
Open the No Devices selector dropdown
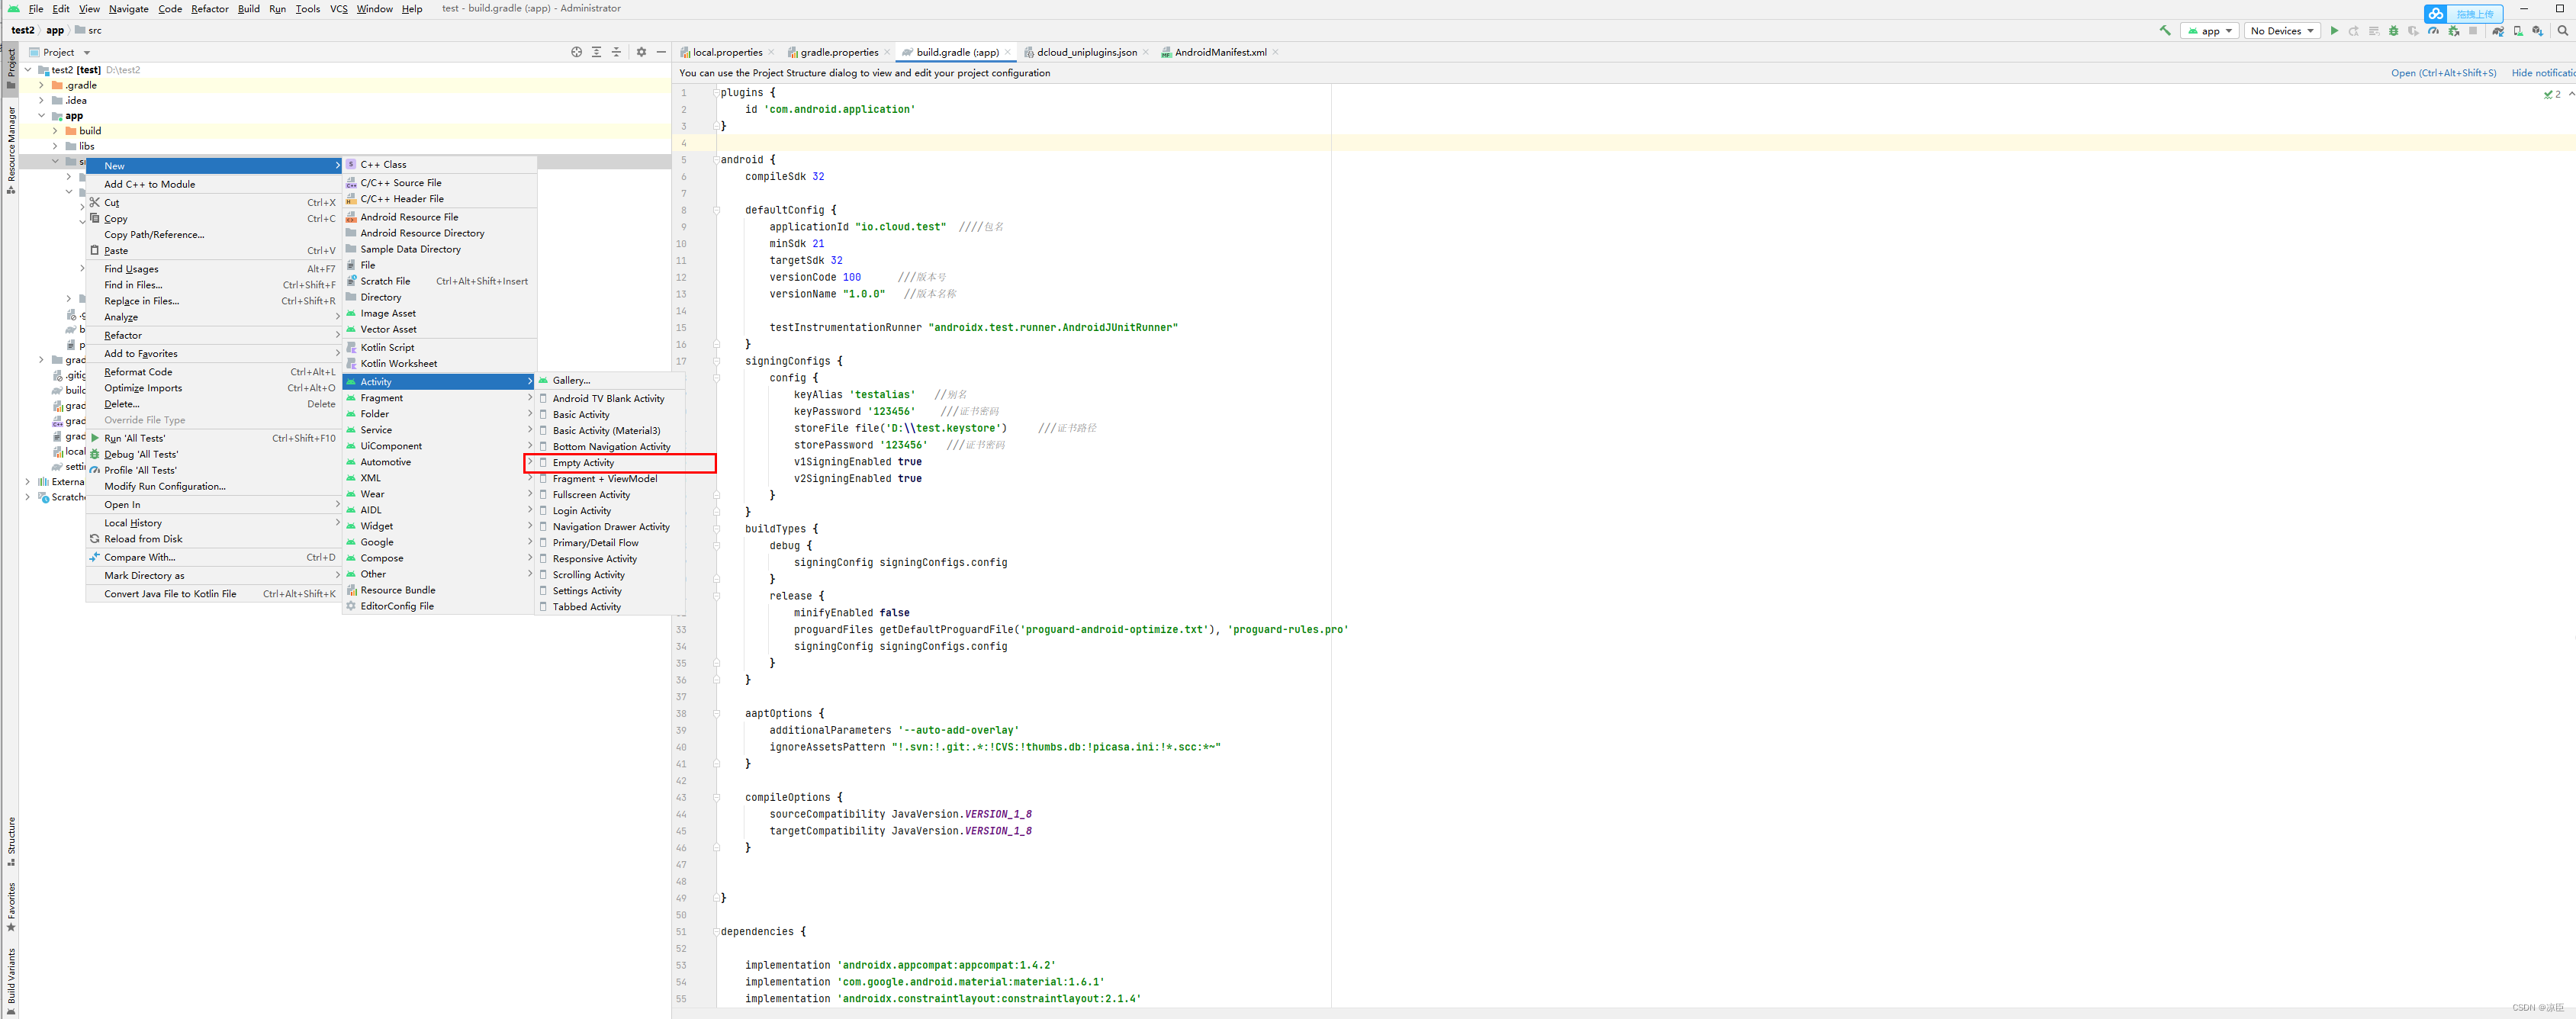(2282, 31)
